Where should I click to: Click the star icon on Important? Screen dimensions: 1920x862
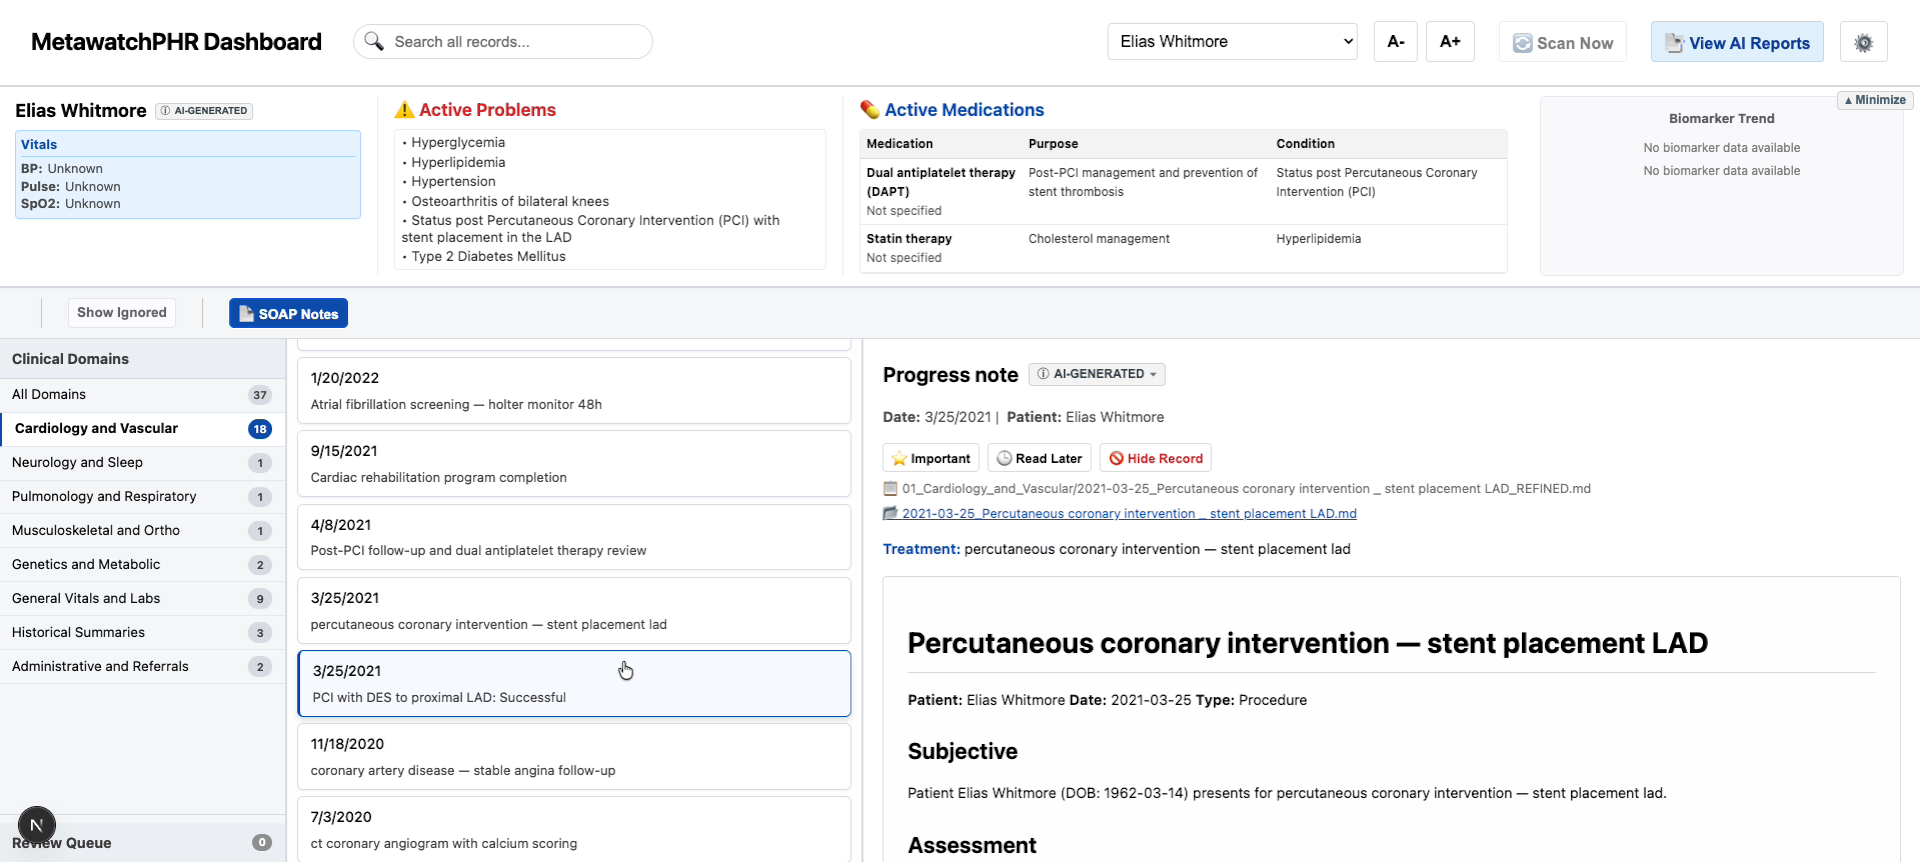899,458
